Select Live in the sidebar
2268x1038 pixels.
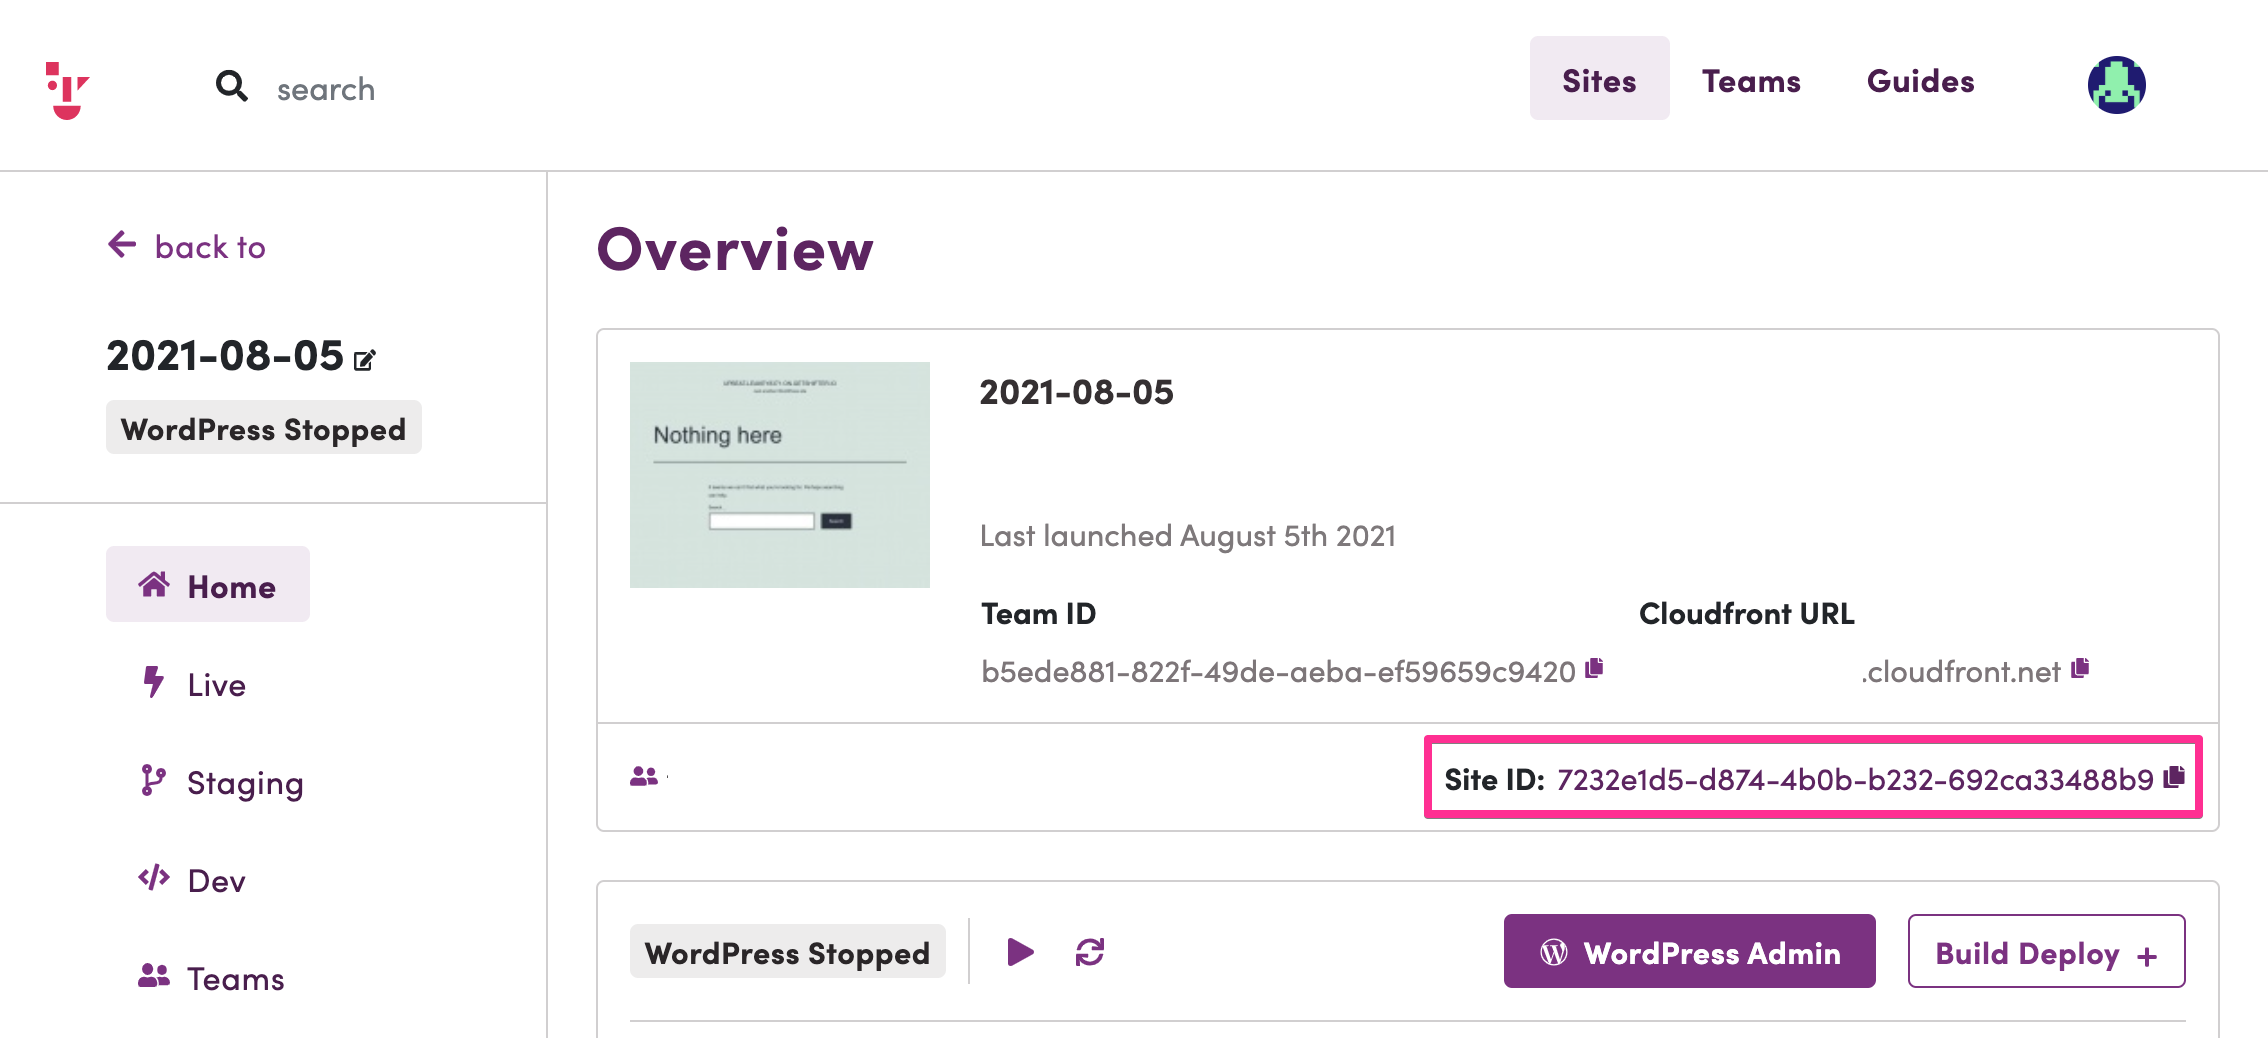click(216, 684)
